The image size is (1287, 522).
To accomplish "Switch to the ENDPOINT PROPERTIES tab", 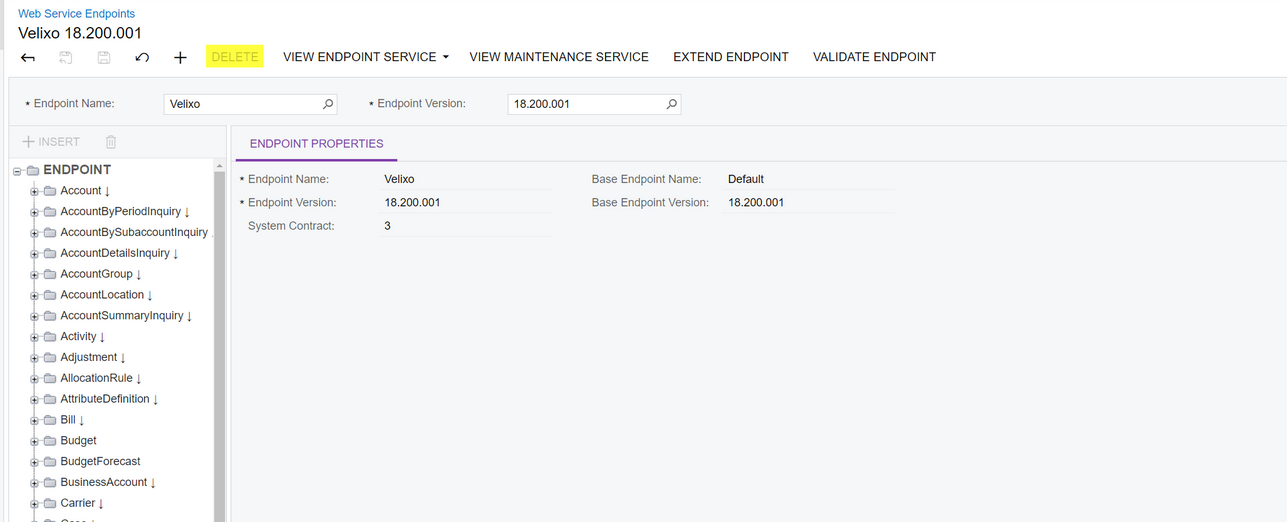I will click(x=316, y=144).
